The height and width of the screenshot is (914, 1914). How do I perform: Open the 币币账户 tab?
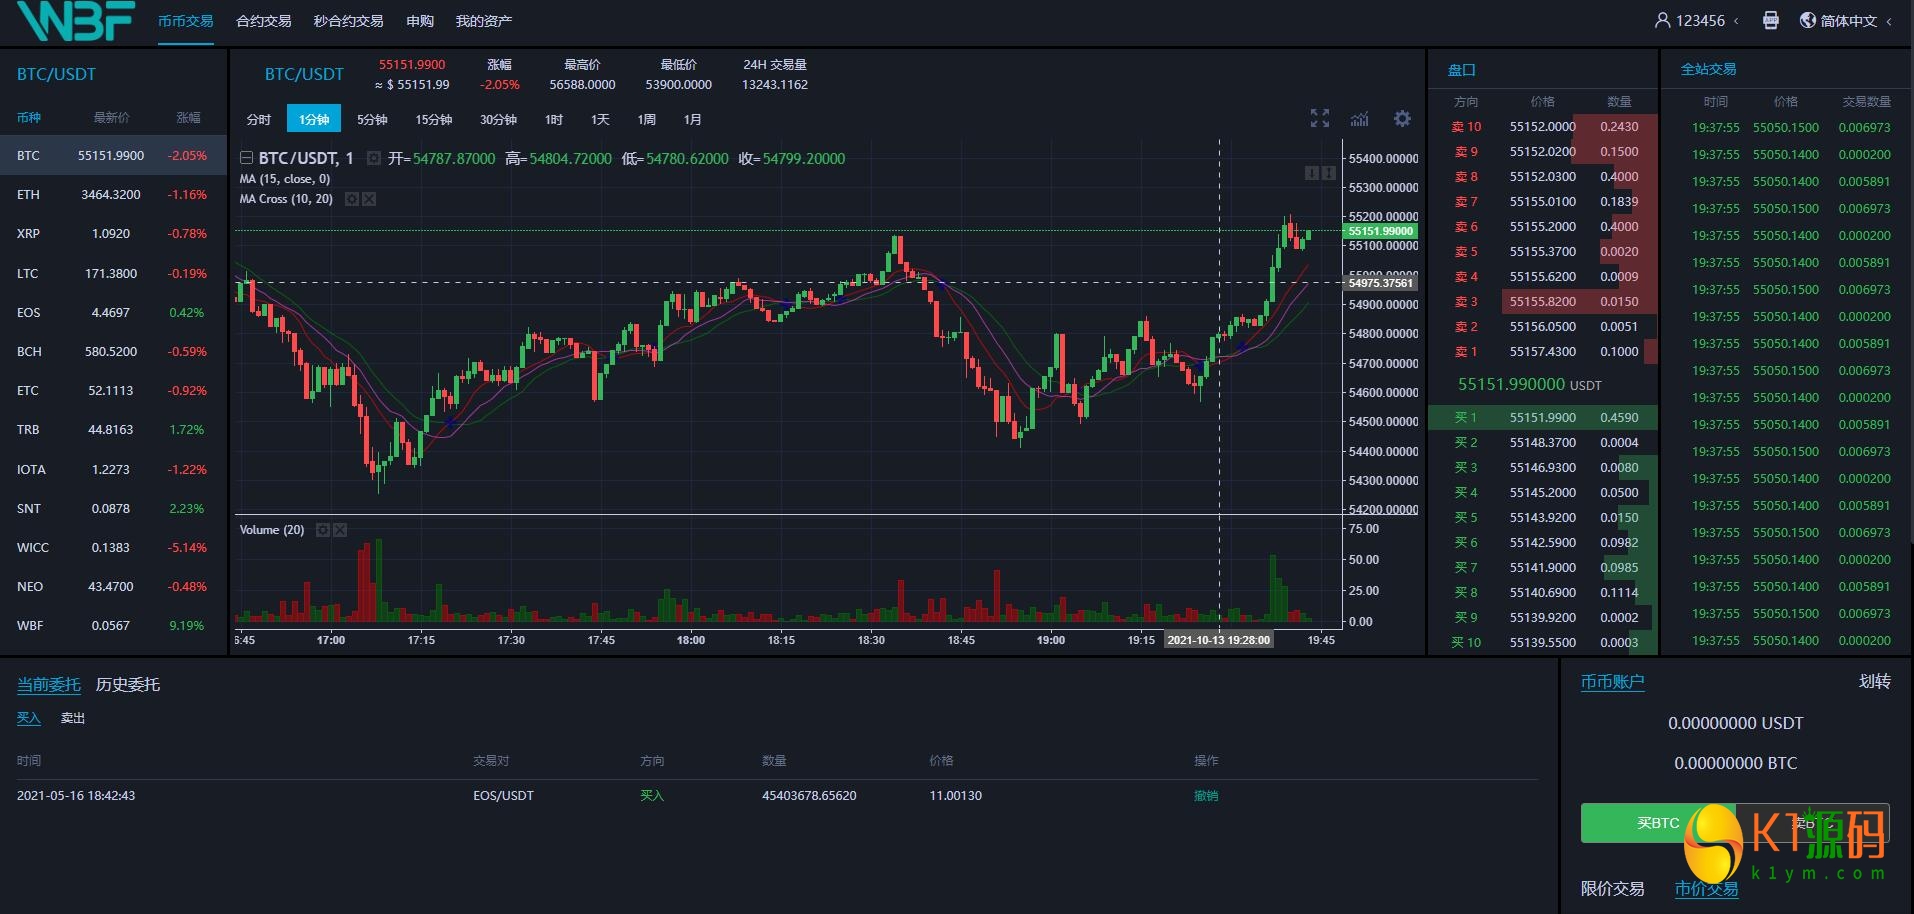coord(1613,682)
